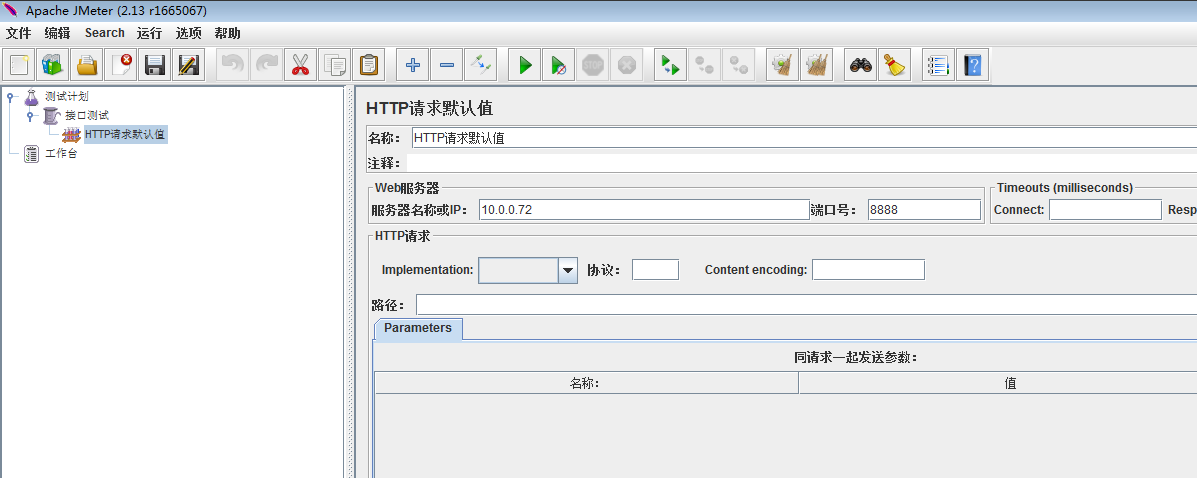Open the Templates toolbar icon
Image resolution: width=1197 pixels, height=478 pixels.
53,65
